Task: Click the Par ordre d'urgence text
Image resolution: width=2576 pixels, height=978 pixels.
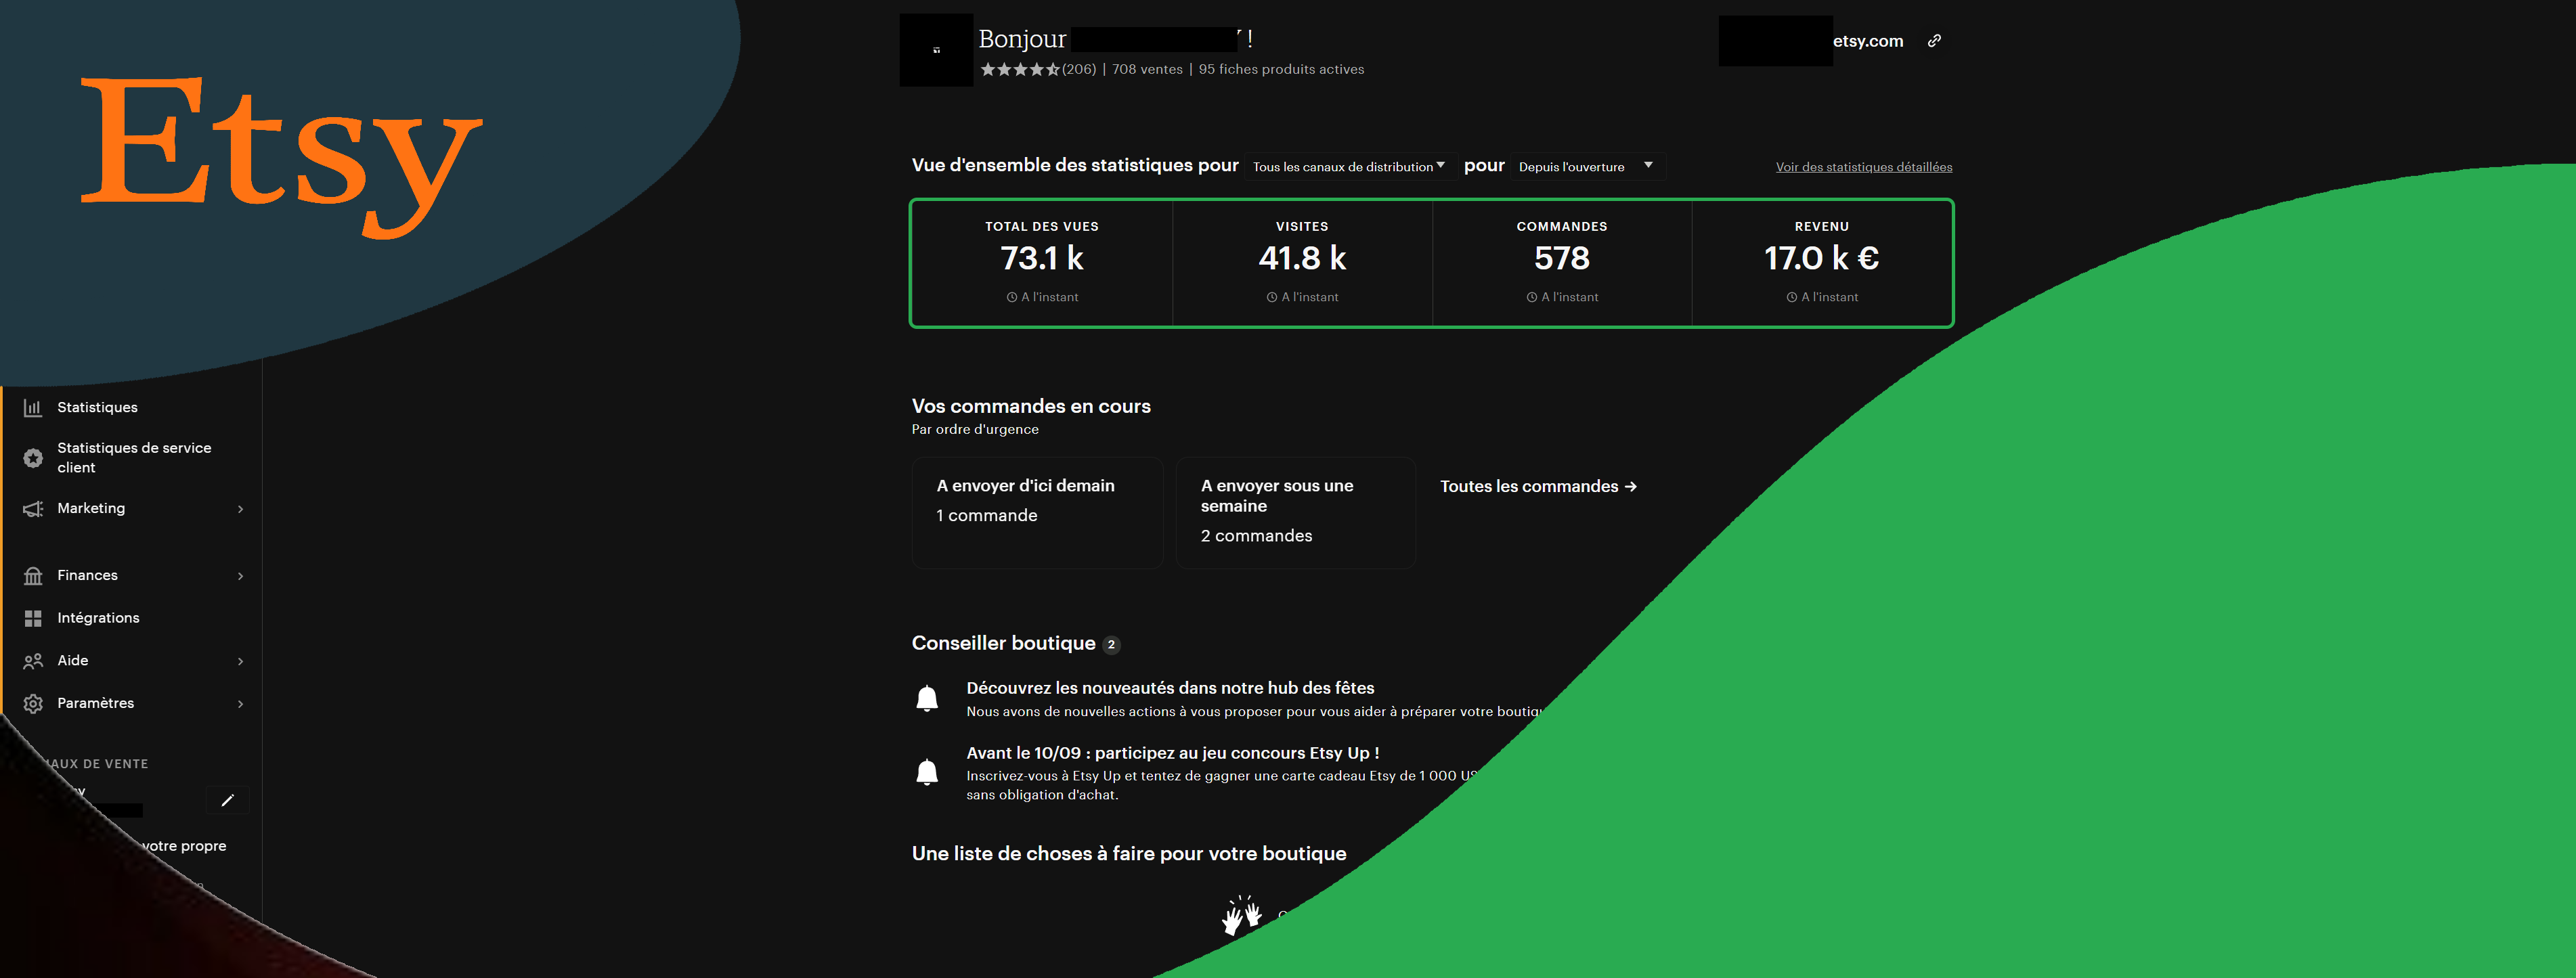Action: pyautogui.click(x=975, y=429)
